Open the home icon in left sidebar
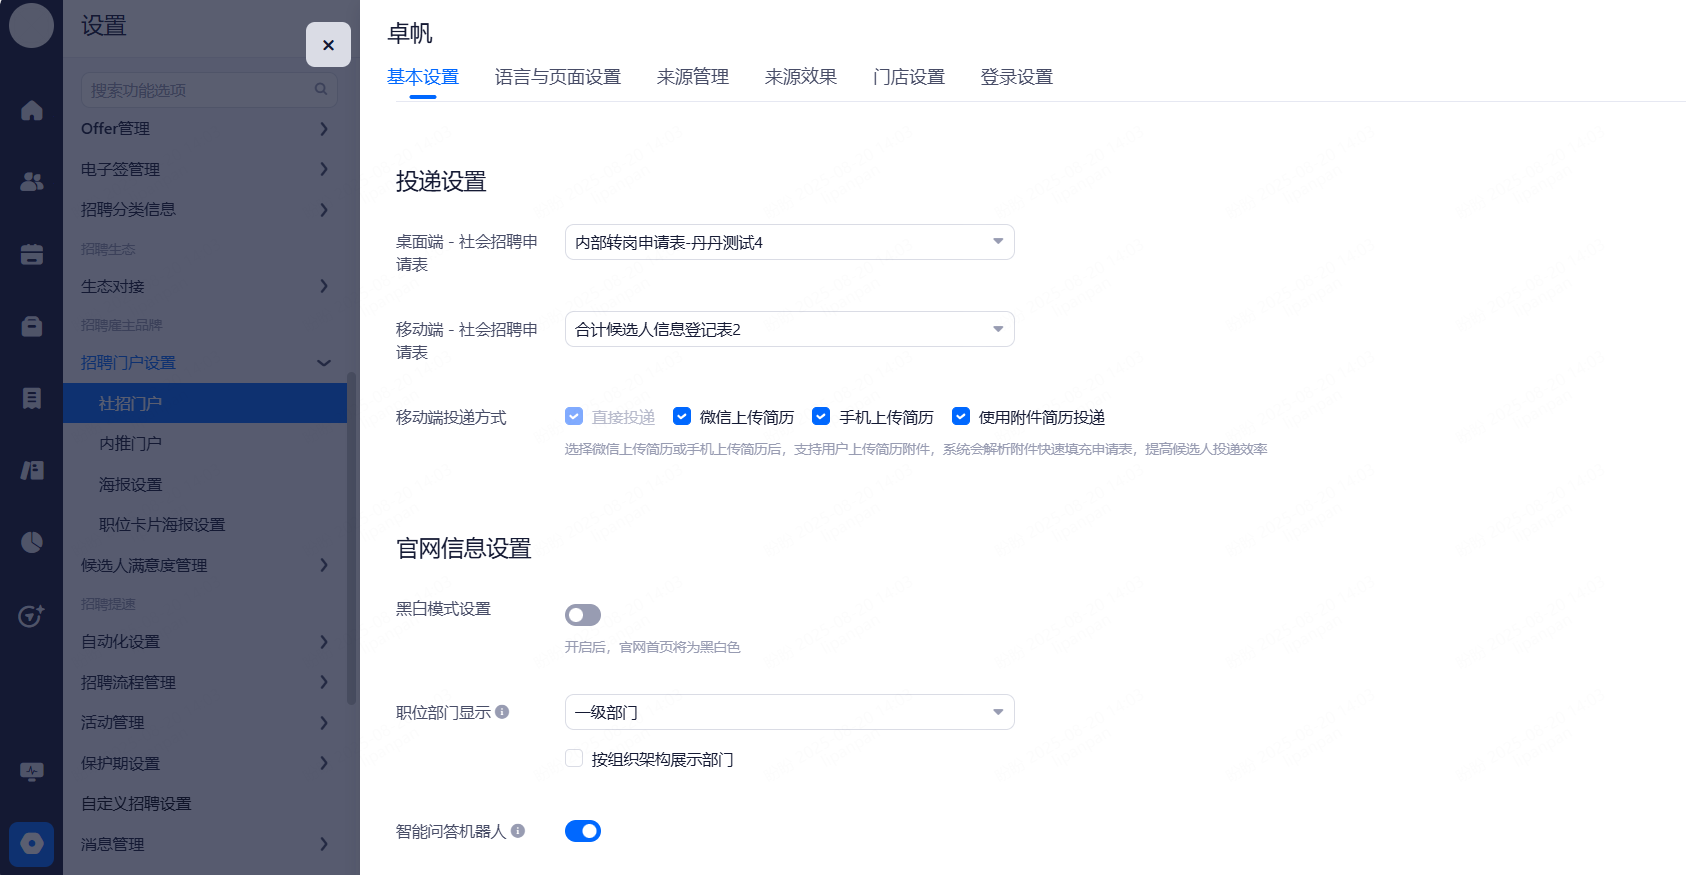Image resolution: width=1686 pixels, height=875 pixels. [x=31, y=110]
